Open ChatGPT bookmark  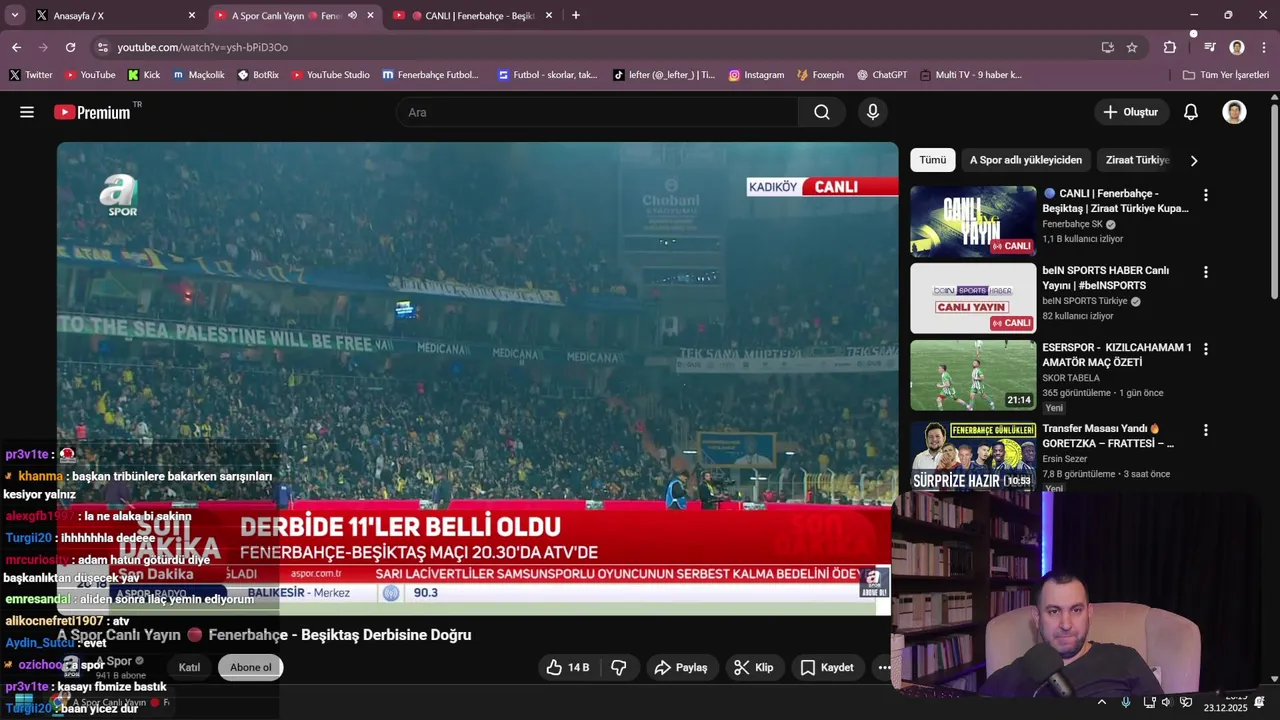[881, 75]
